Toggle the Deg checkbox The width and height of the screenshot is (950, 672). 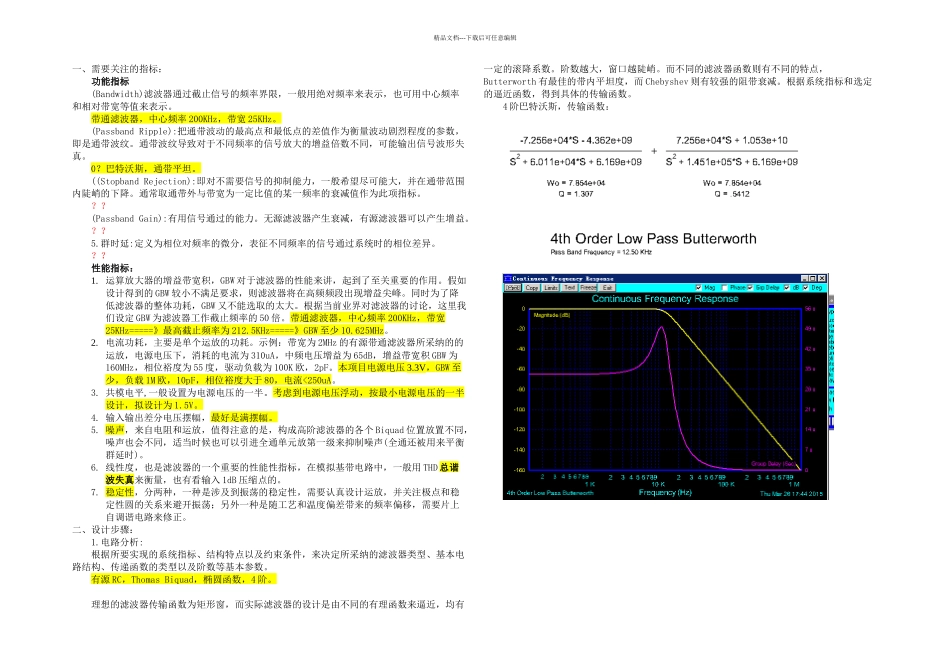pos(806,288)
